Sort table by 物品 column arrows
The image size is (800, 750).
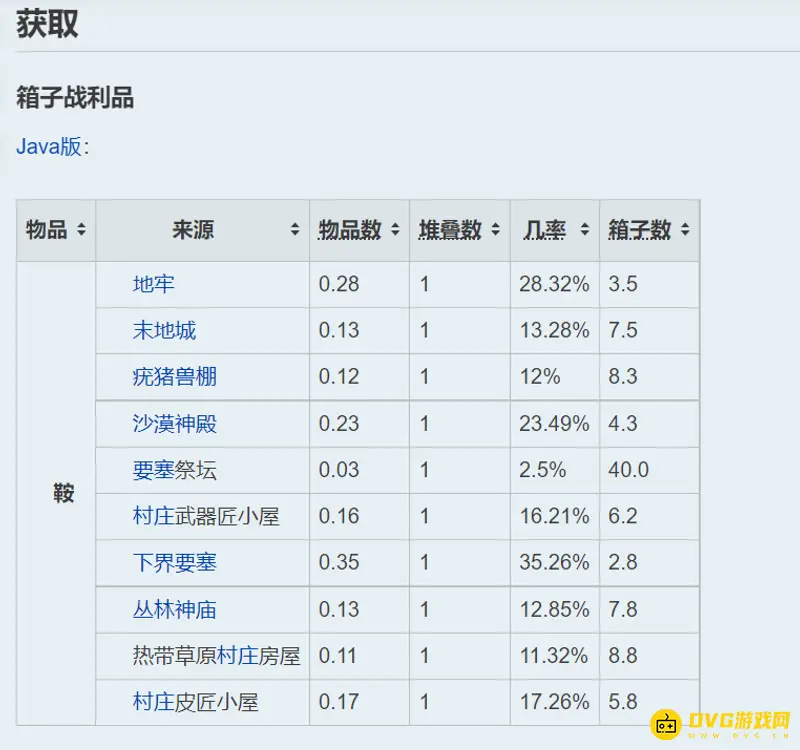(81, 230)
